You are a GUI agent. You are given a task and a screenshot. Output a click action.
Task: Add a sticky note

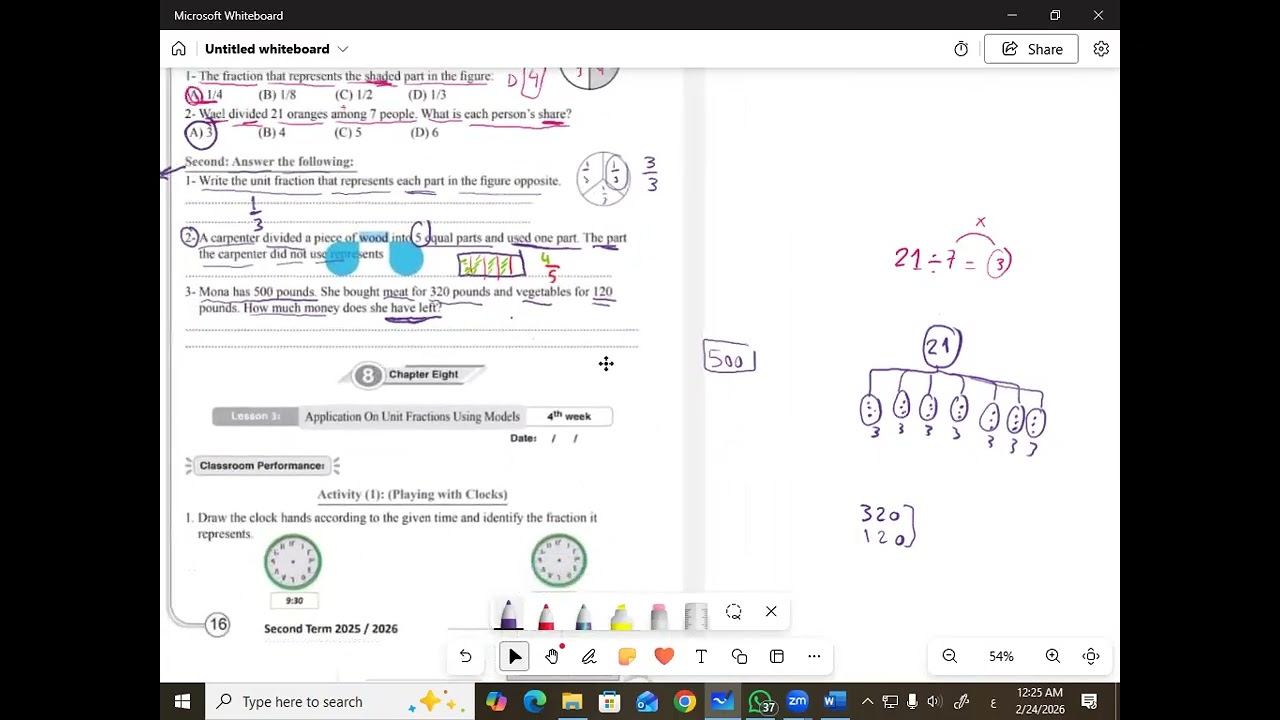627,656
